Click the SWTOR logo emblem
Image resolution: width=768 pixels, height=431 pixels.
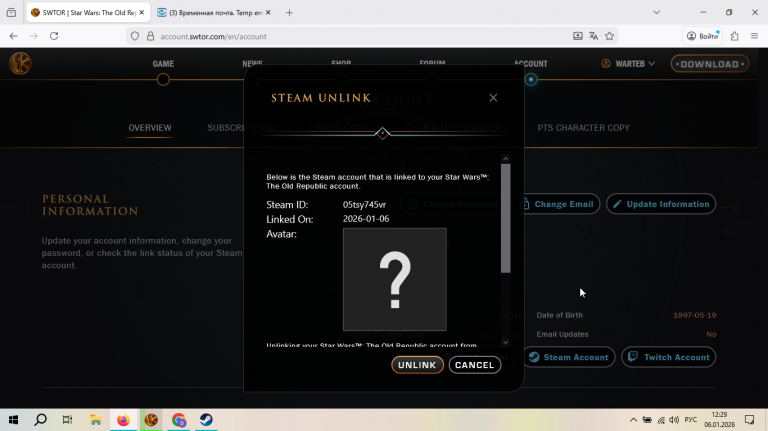coord(20,63)
